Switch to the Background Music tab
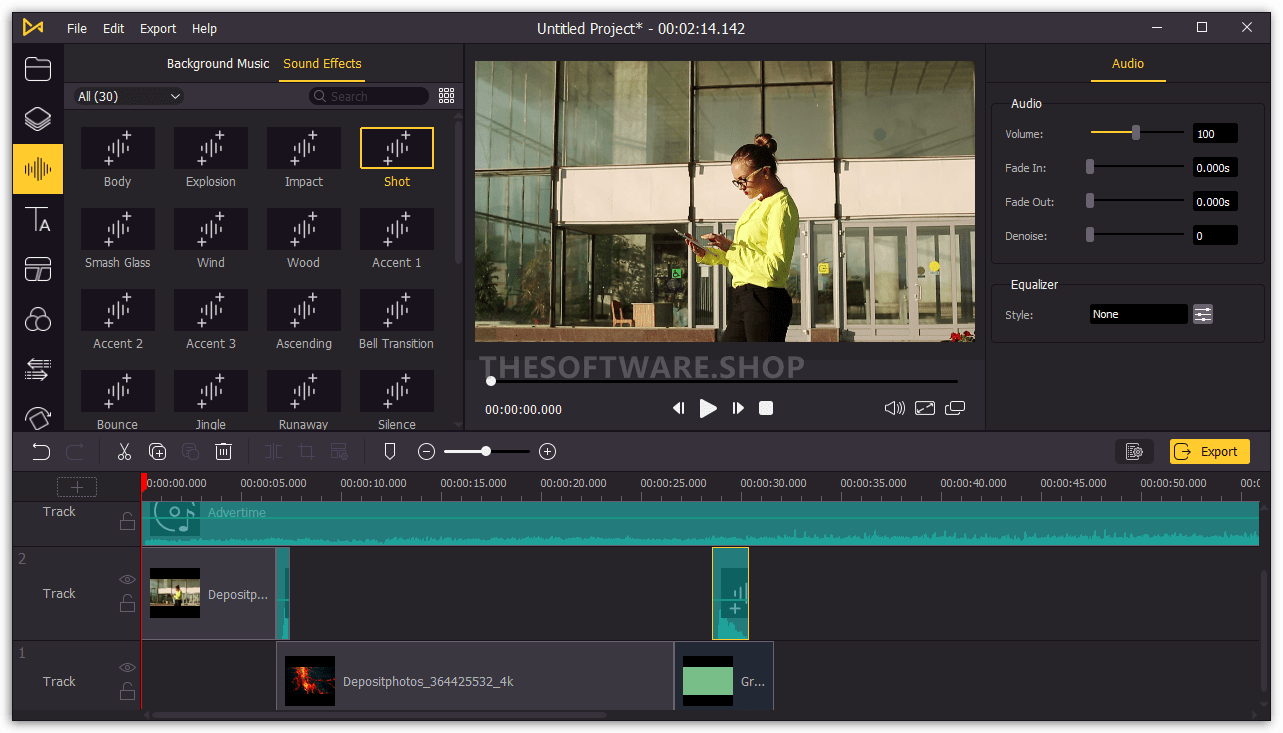 click(218, 63)
